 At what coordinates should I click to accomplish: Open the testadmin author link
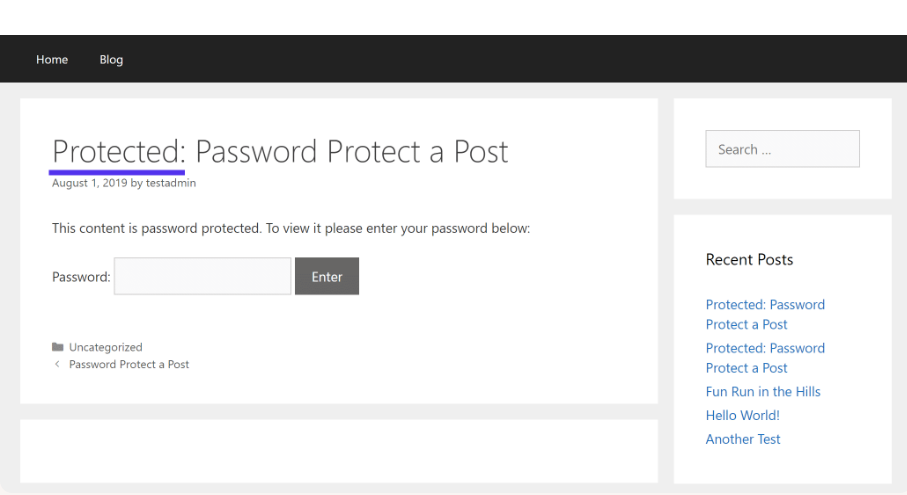[x=171, y=183]
